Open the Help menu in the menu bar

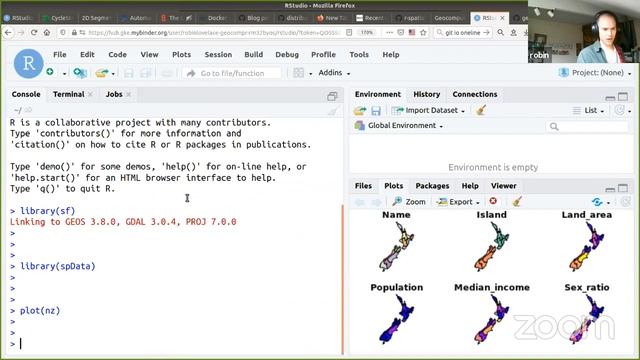[391, 55]
